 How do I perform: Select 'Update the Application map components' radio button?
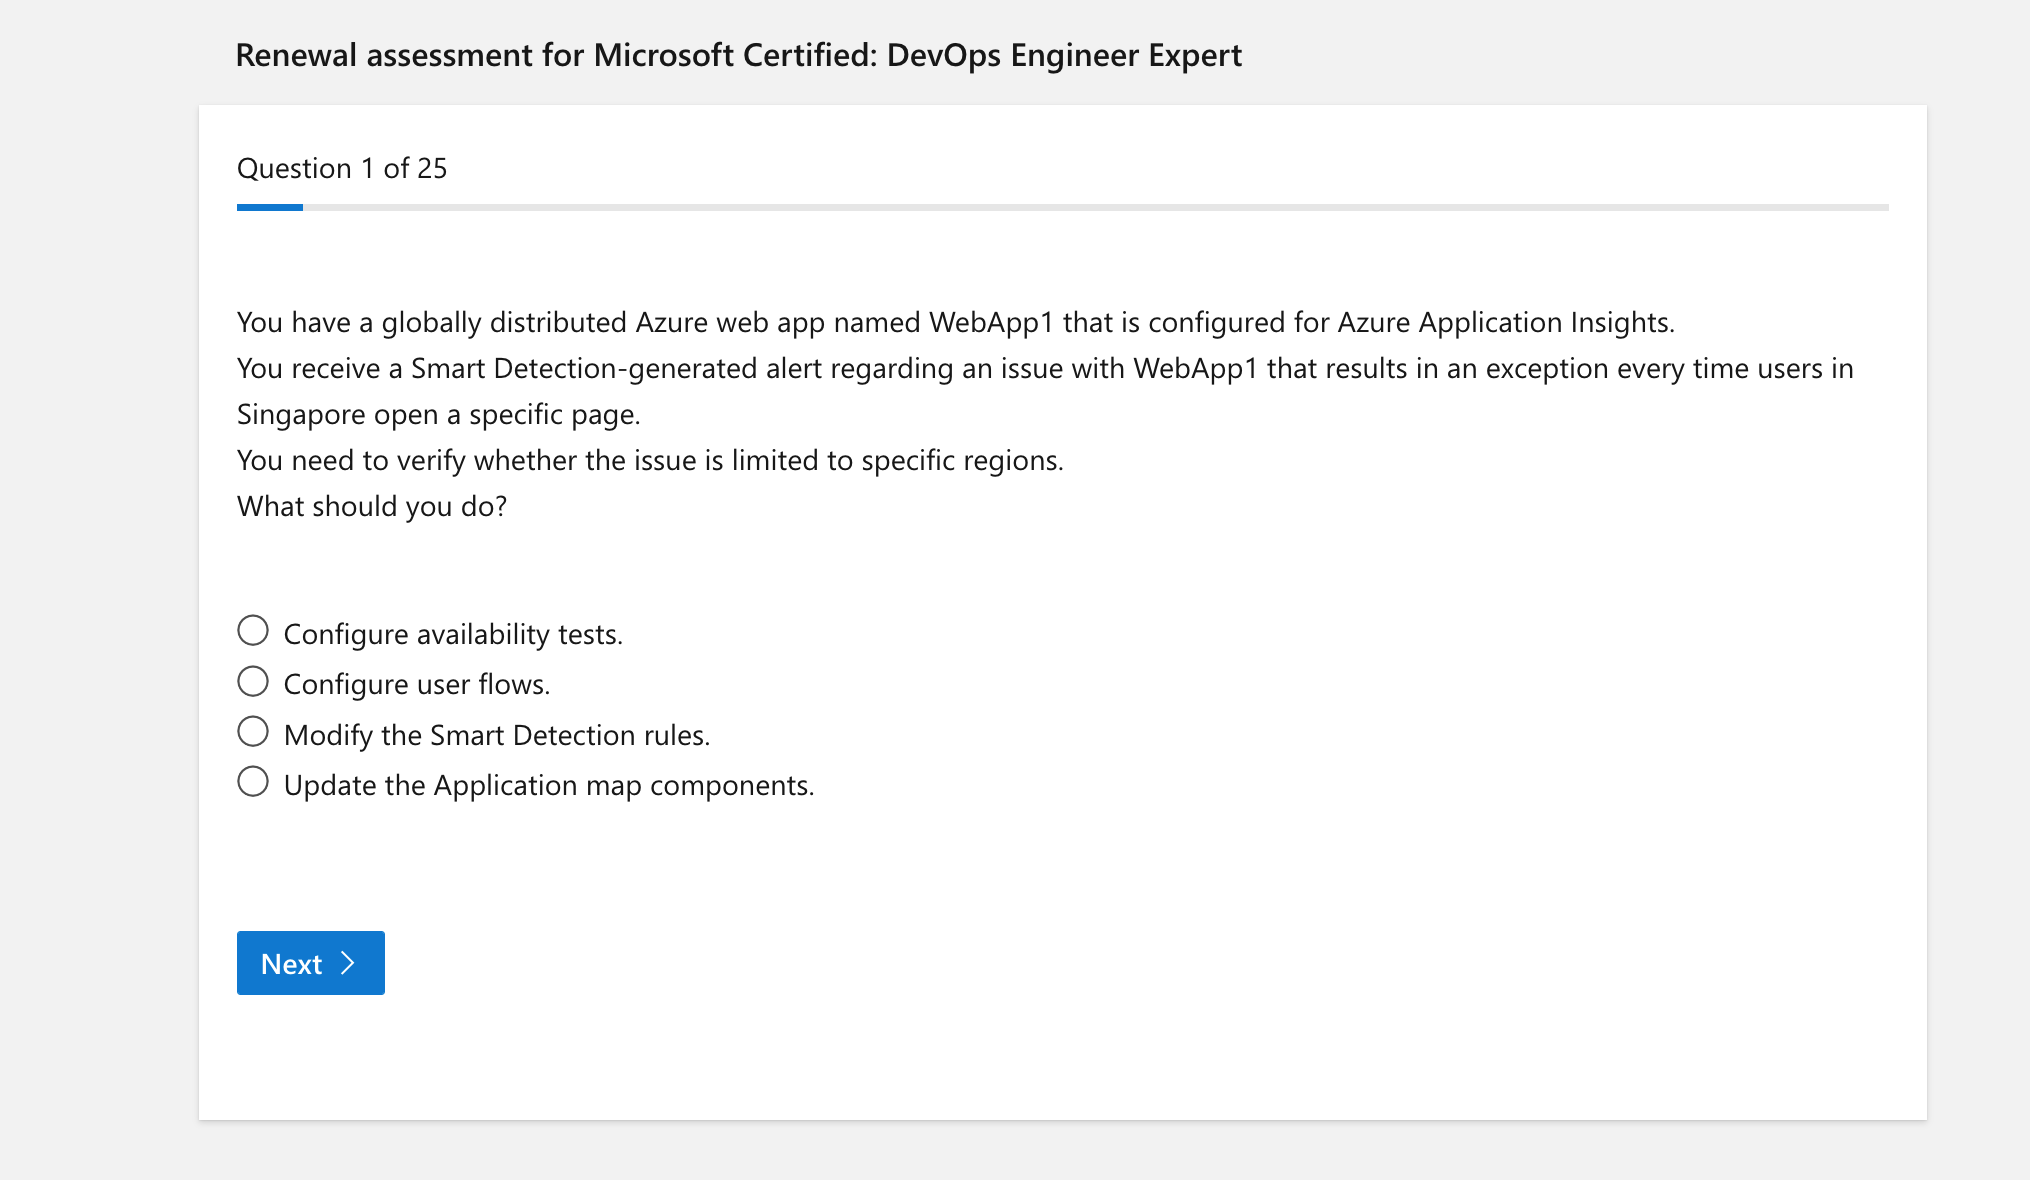pos(253,782)
